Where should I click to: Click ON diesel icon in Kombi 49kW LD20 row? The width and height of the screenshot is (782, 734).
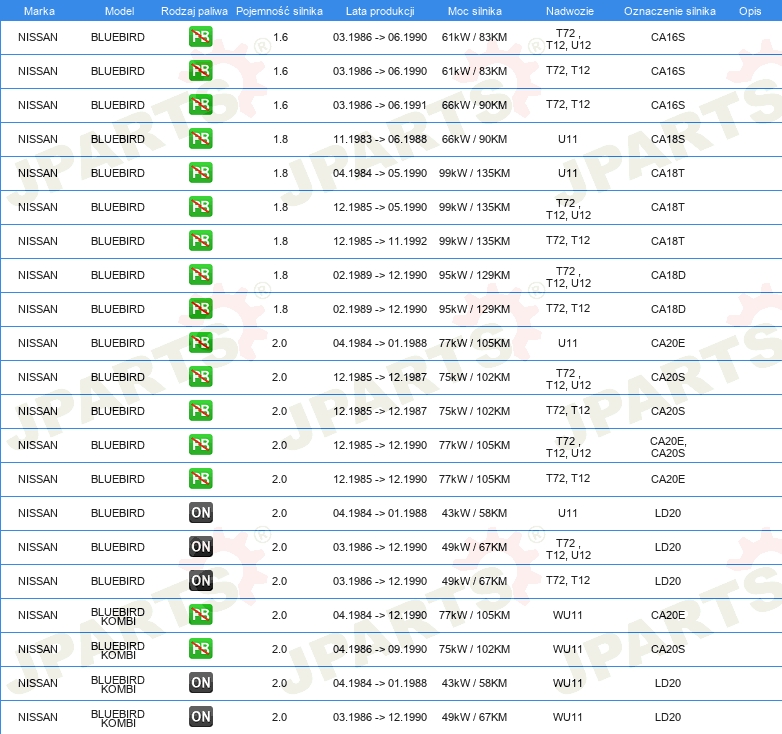(200, 717)
